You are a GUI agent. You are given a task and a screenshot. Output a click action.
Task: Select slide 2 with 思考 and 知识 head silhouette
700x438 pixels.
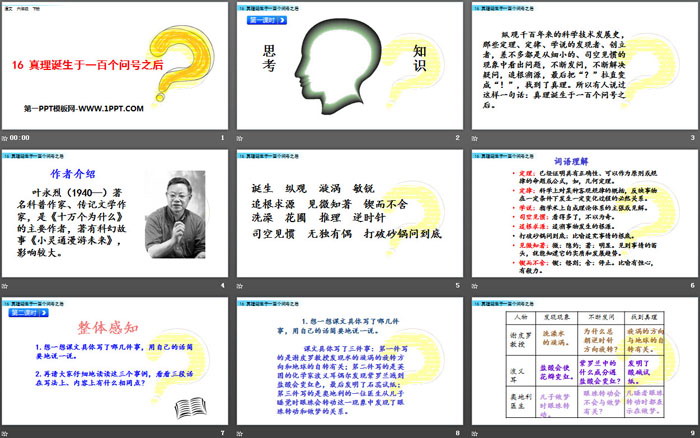click(x=350, y=66)
